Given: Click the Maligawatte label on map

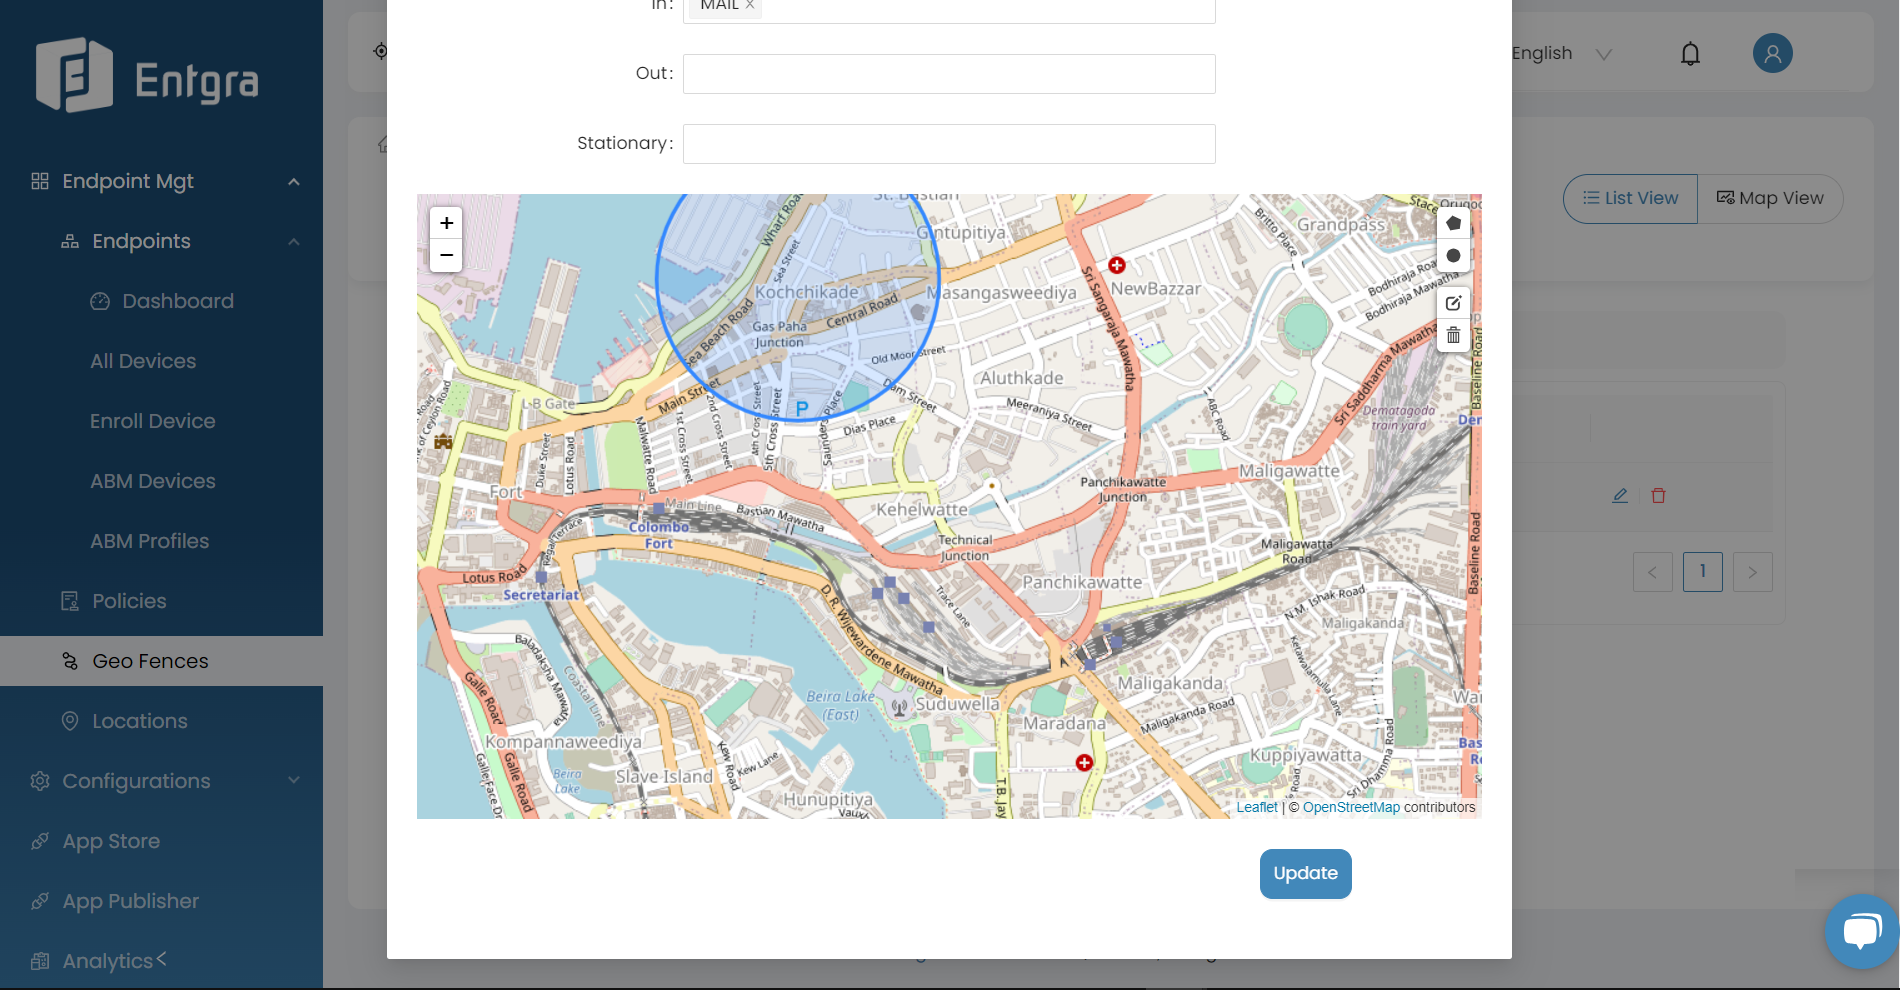Looking at the screenshot, I should click(1289, 471).
